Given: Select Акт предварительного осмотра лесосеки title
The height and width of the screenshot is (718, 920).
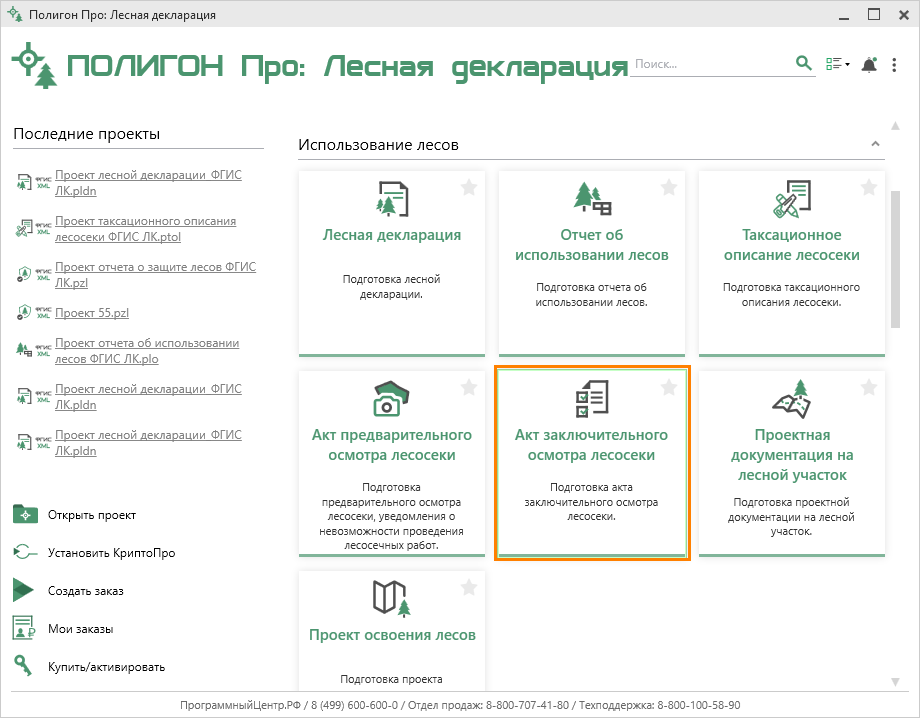Looking at the screenshot, I should 392,445.
